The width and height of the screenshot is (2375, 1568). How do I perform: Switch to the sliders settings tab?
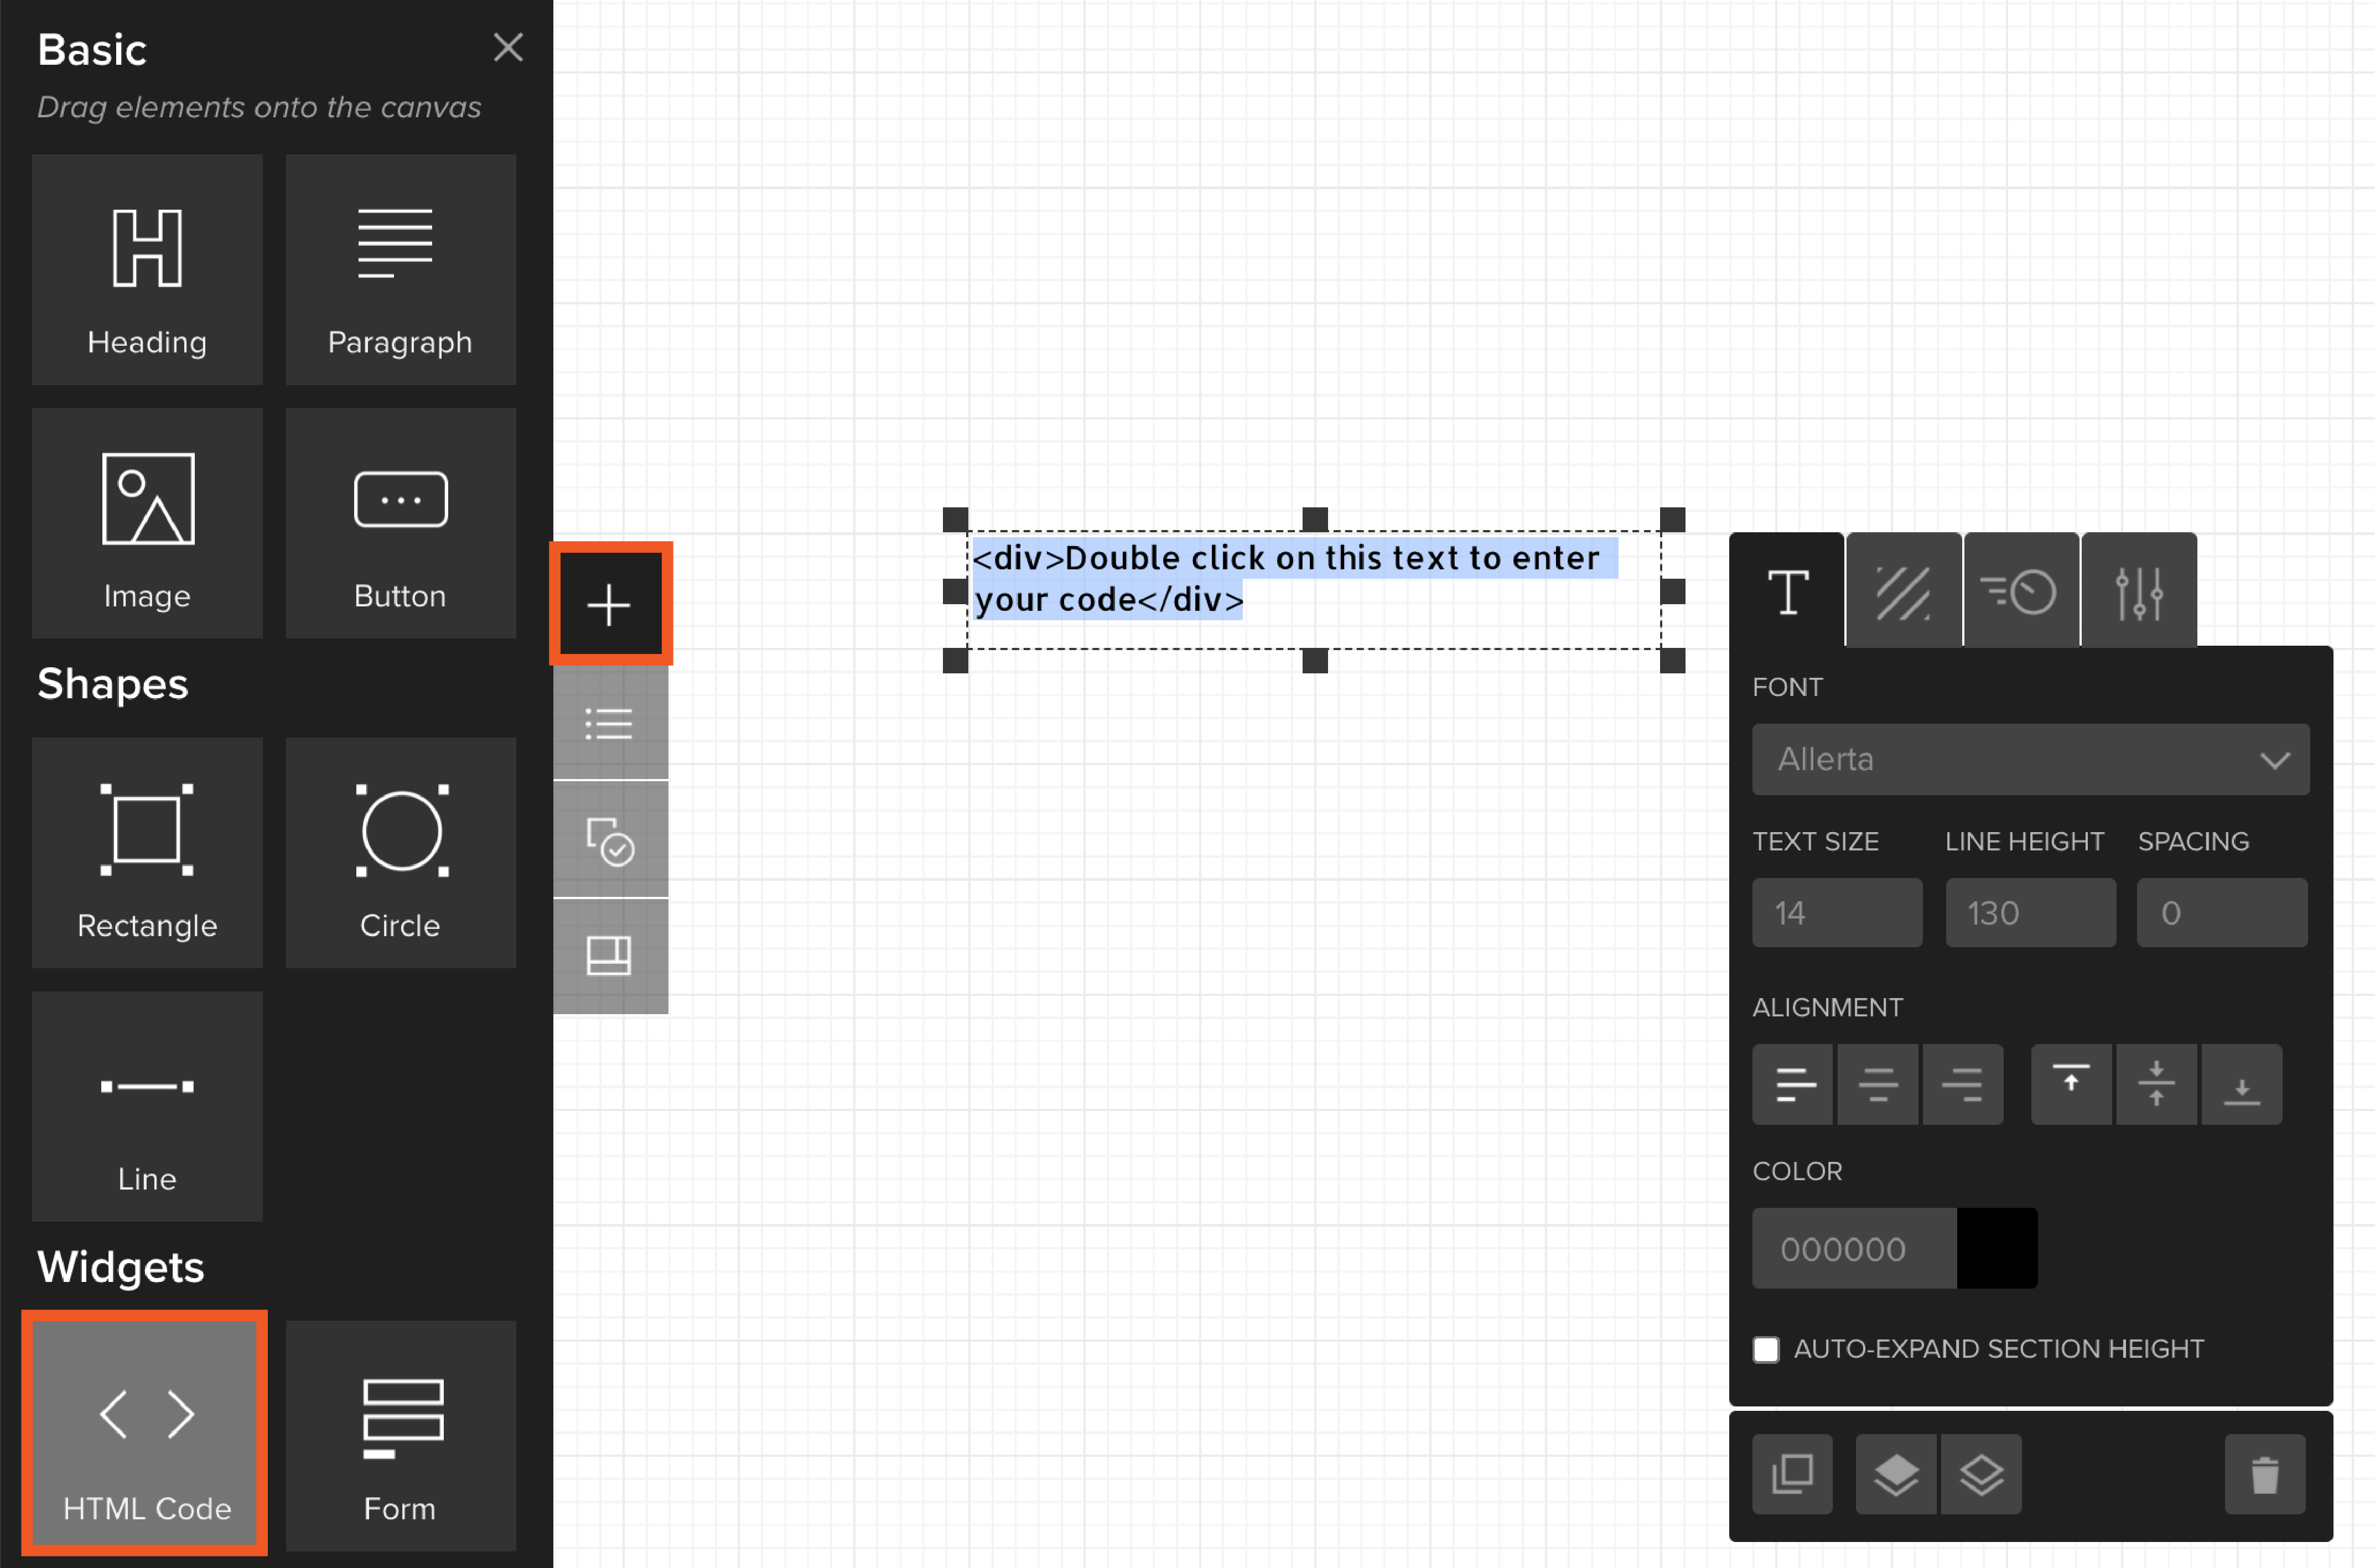pyautogui.click(x=2138, y=592)
